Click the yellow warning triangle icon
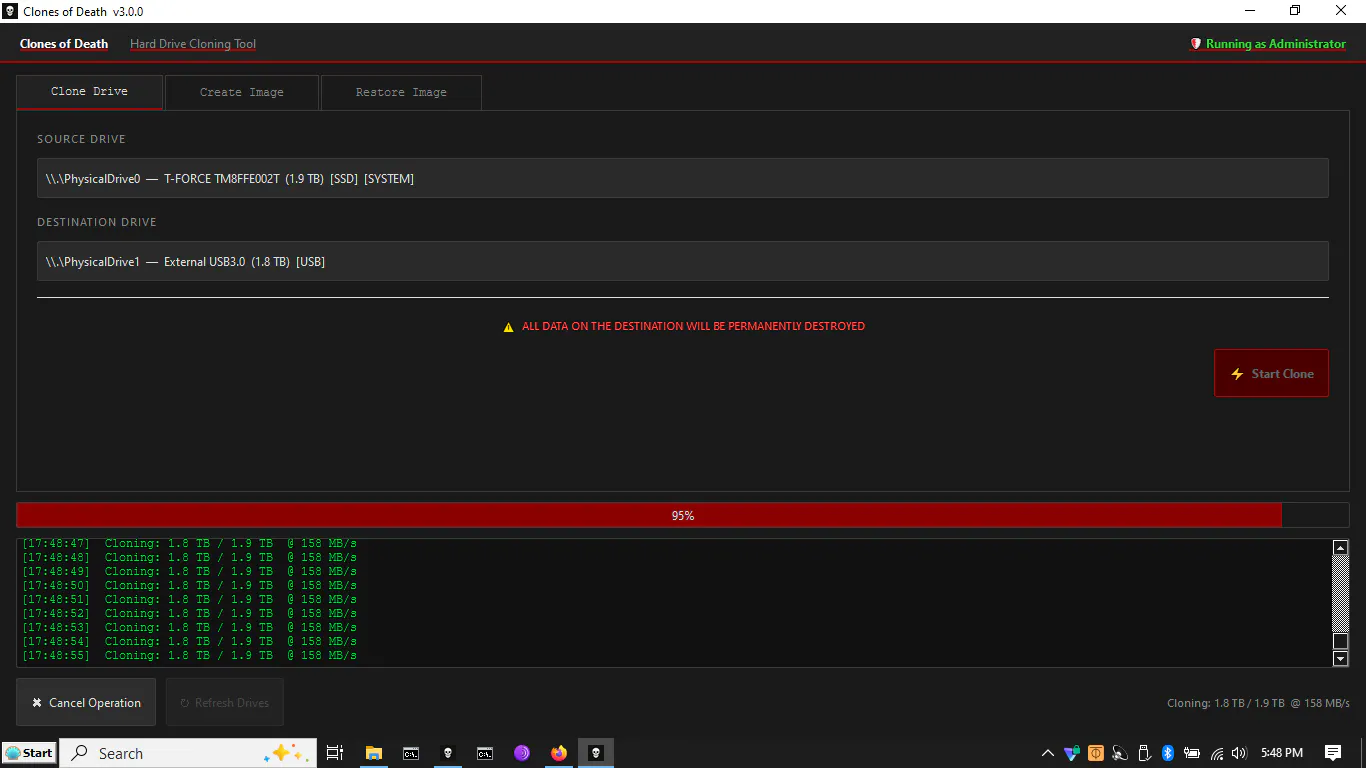Image resolution: width=1366 pixels, height=768 pixels. pyautogui.click(x=508, y=327)
